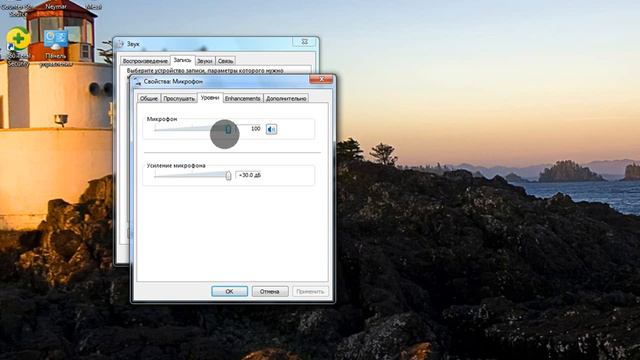Close the Свойства: Микрофон dialog

pyautogui.click(x=321, y=79)
